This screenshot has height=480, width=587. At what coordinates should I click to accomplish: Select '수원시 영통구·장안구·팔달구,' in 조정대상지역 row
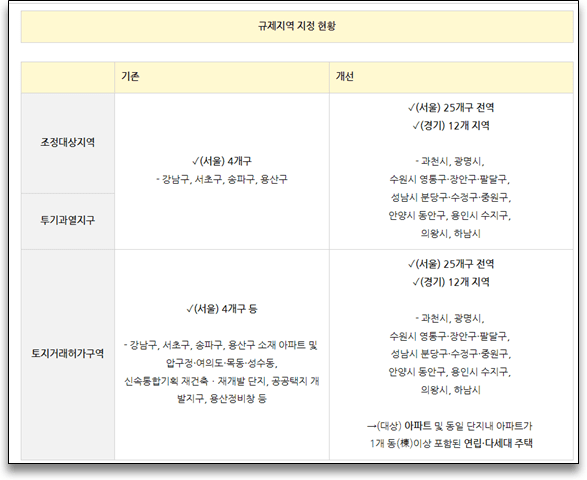click(450, 179)
